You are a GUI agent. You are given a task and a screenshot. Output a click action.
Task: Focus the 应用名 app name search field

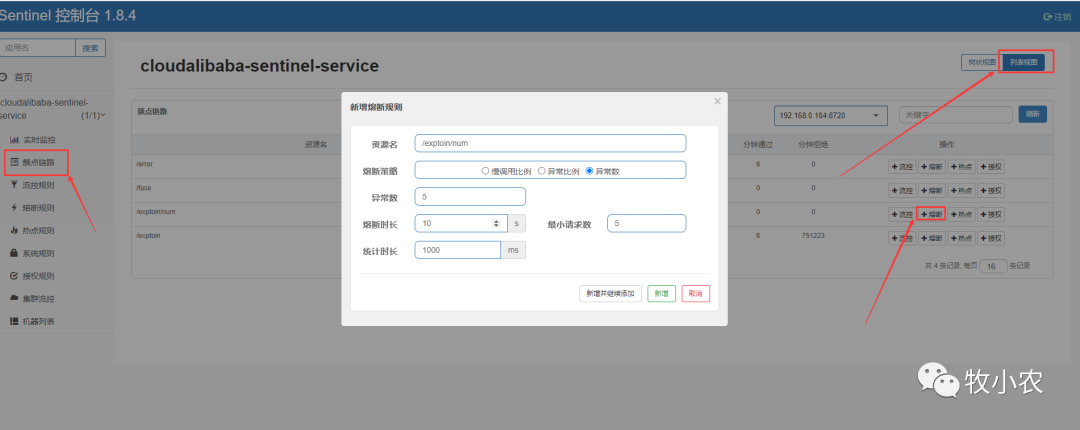37,48
